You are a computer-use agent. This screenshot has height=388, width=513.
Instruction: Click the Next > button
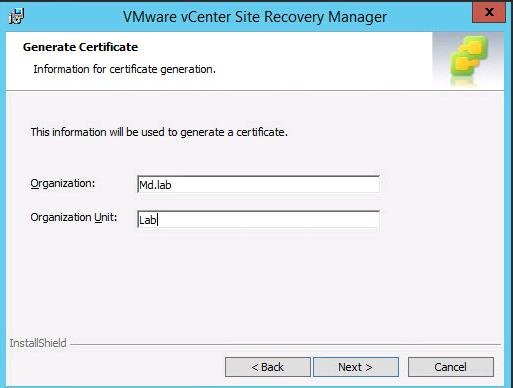coord(356,367)
